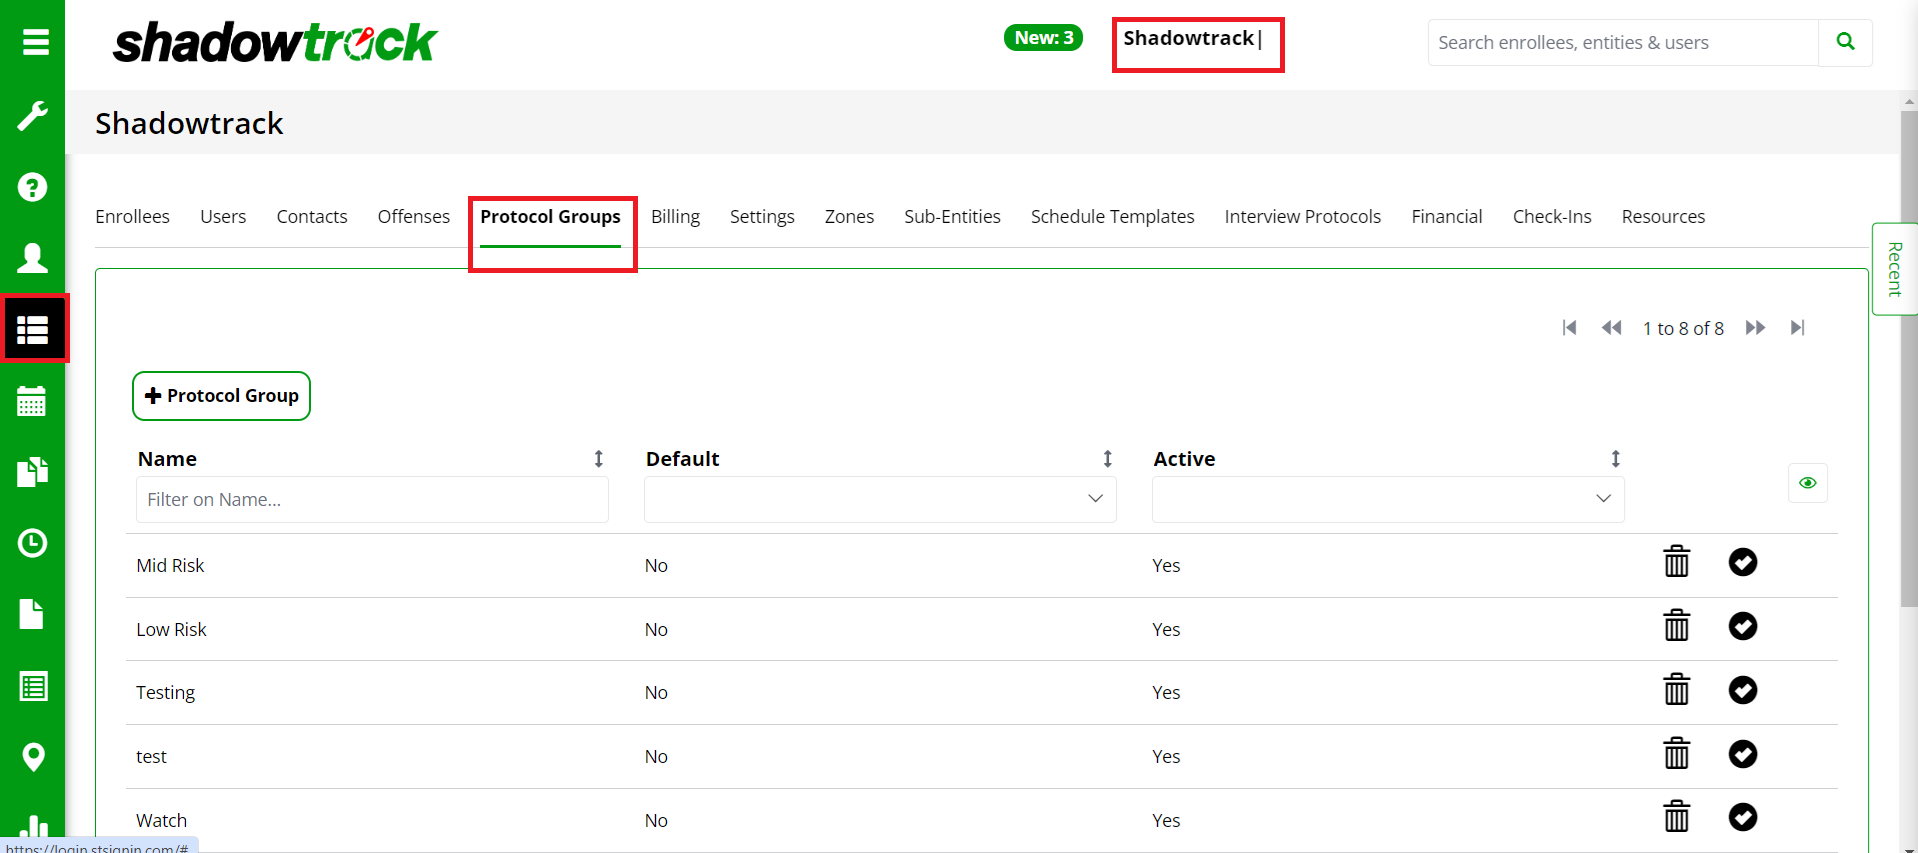Image resolution: width=1918 pixels, height=853 pixels.
Task: Delete the Mid Risk protocol group
Action: pos(1676,562)
